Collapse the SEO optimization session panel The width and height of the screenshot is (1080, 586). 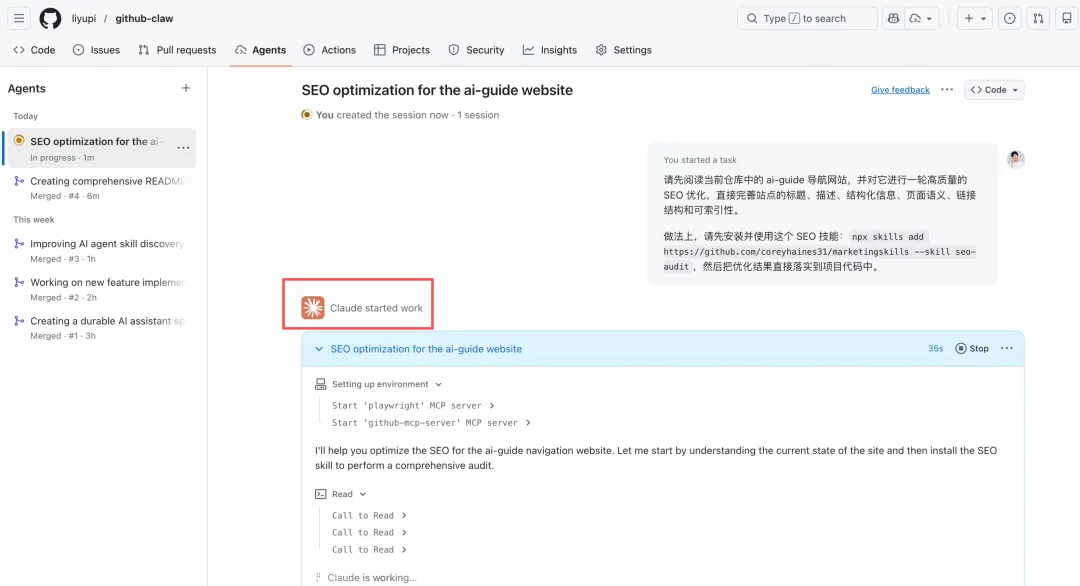[319, 349]
